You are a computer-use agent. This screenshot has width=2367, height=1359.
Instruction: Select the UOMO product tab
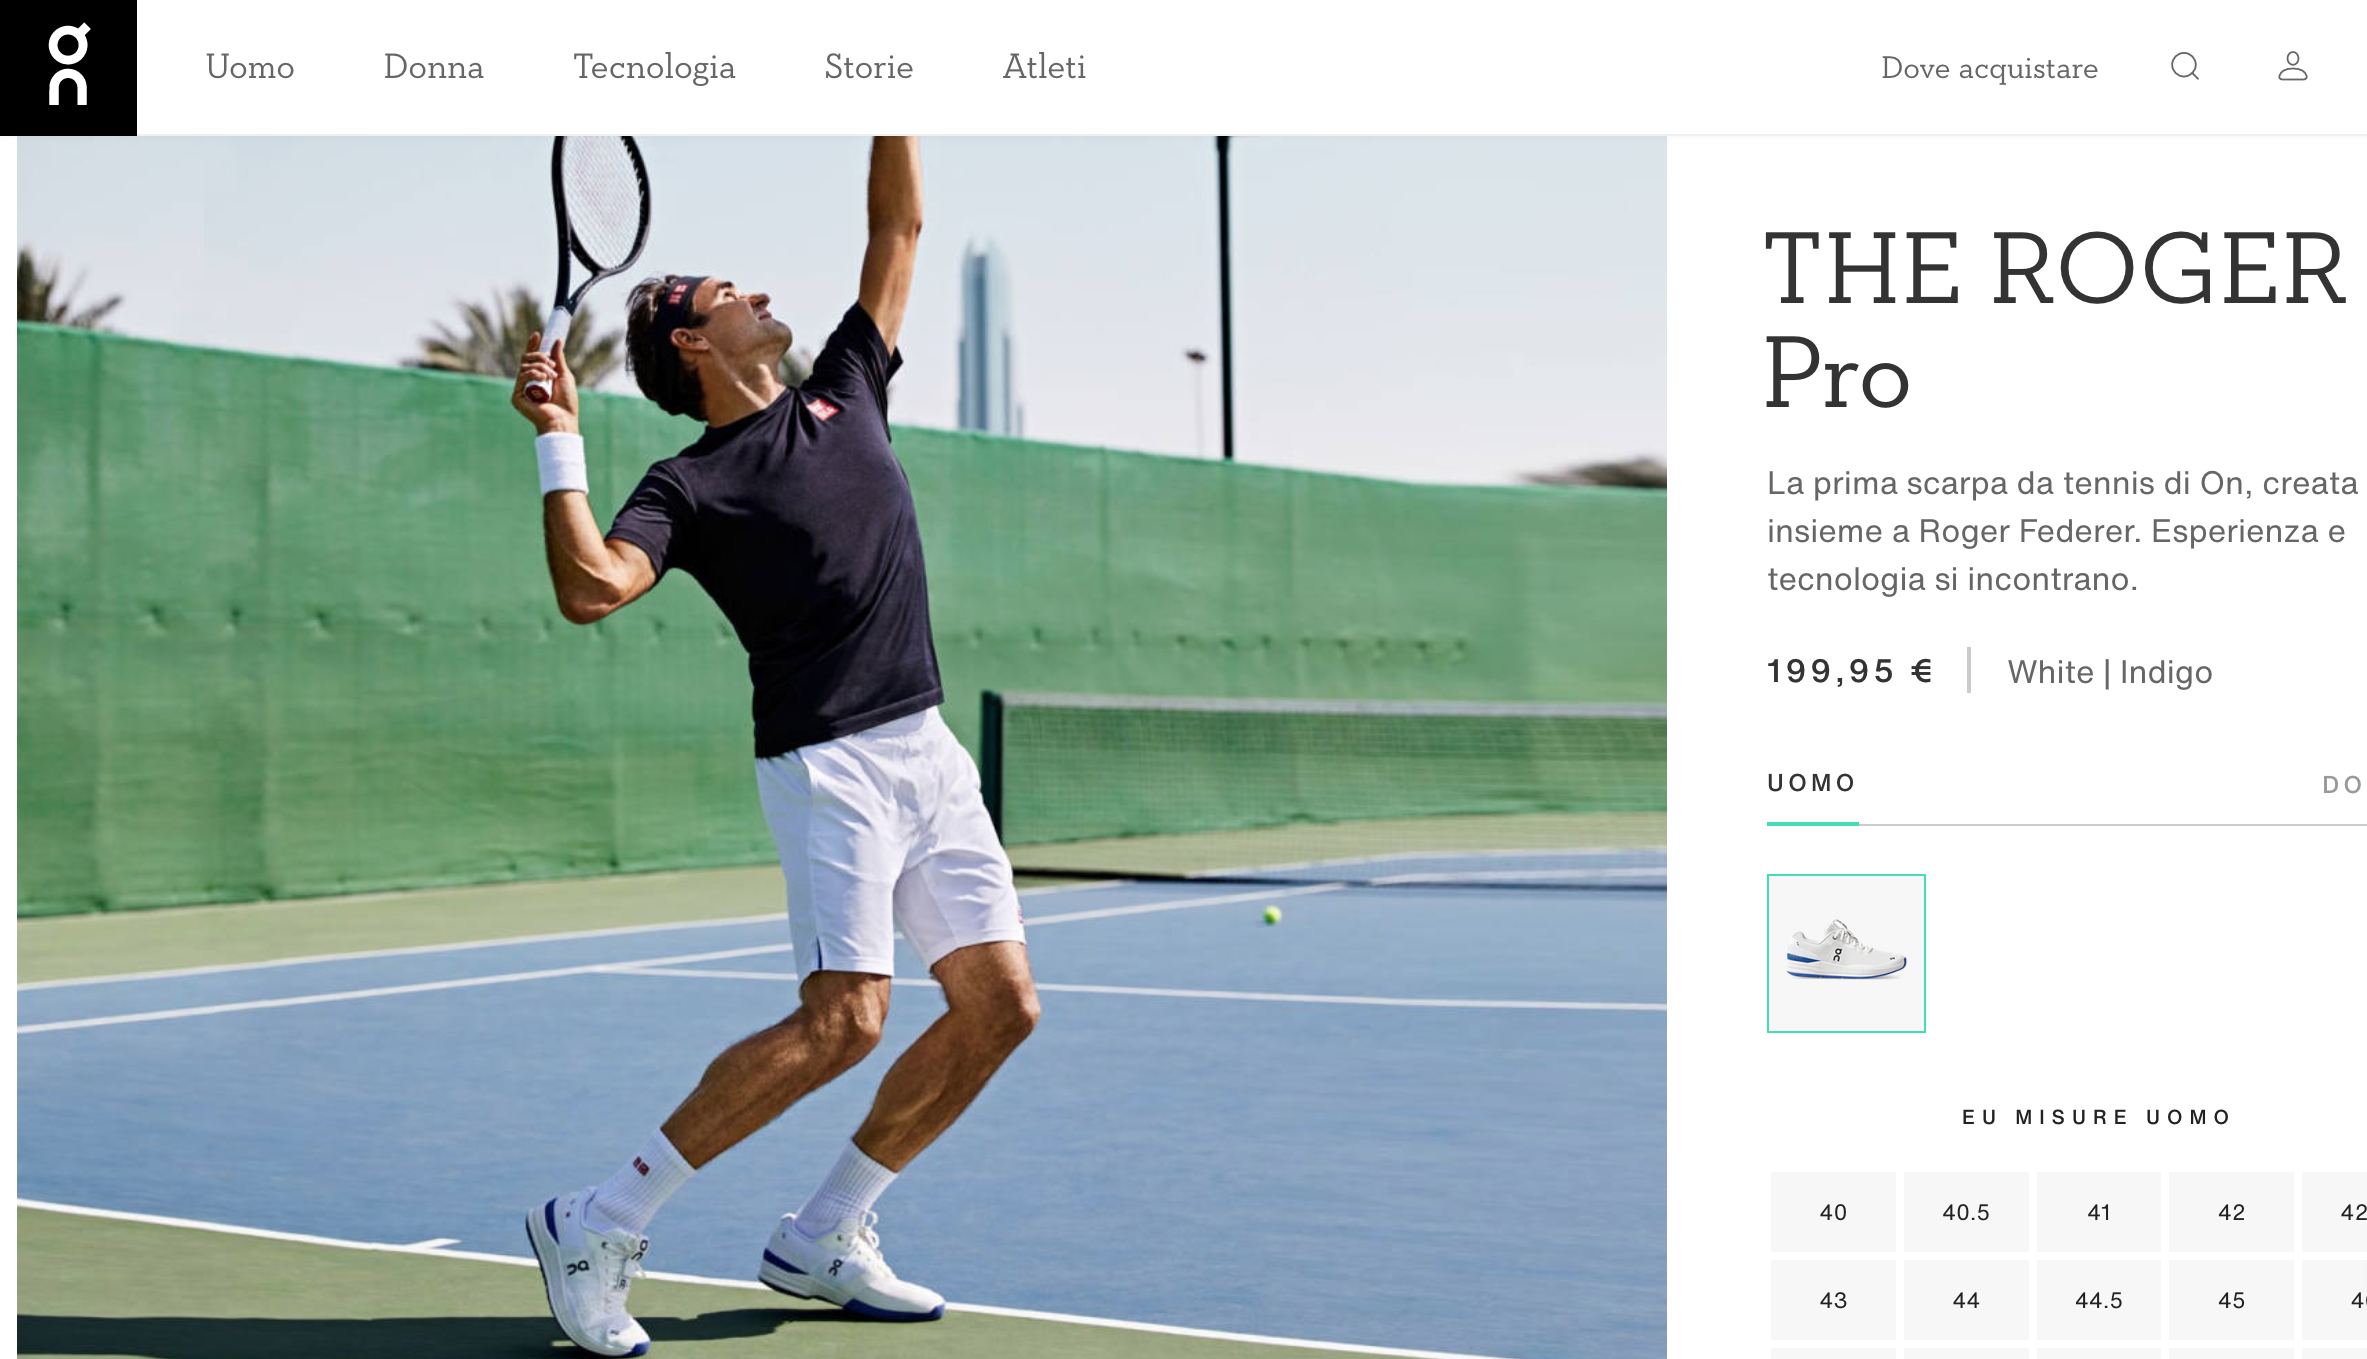pos(1812,783)
